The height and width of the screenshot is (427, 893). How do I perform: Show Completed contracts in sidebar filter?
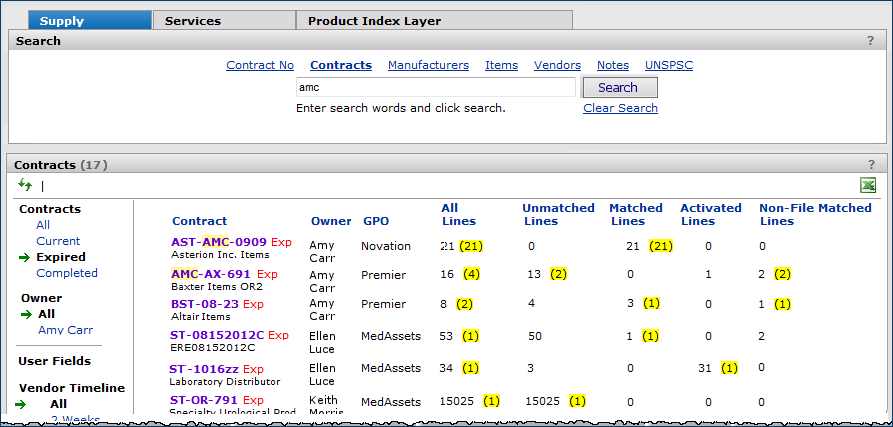(x=67, y=273)
